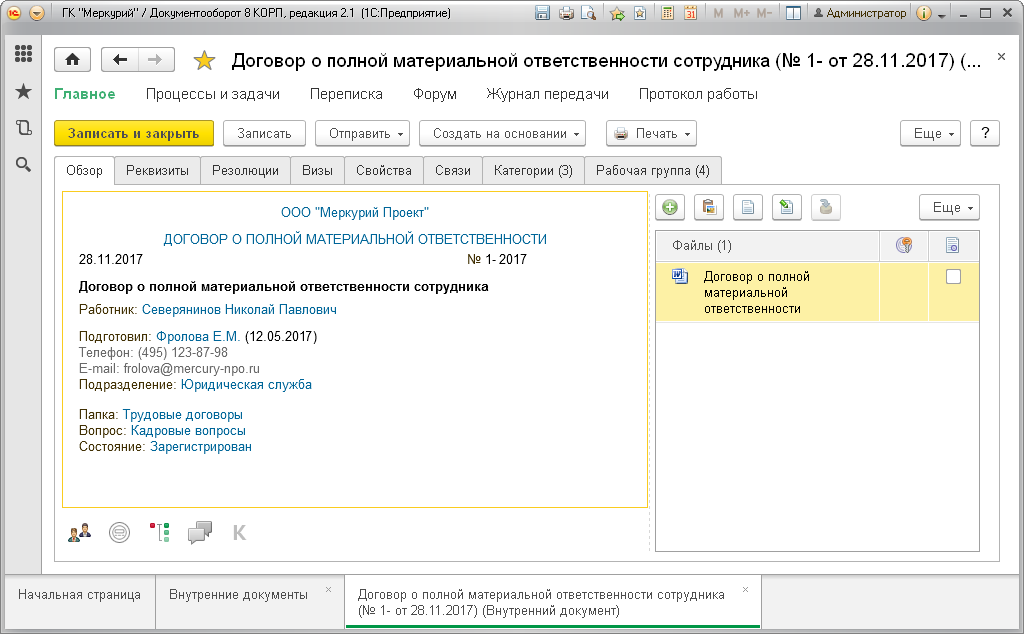Expand the small arrow next to info icon
Viewport: 1024px width, 634px height.
tap(942, 14)
